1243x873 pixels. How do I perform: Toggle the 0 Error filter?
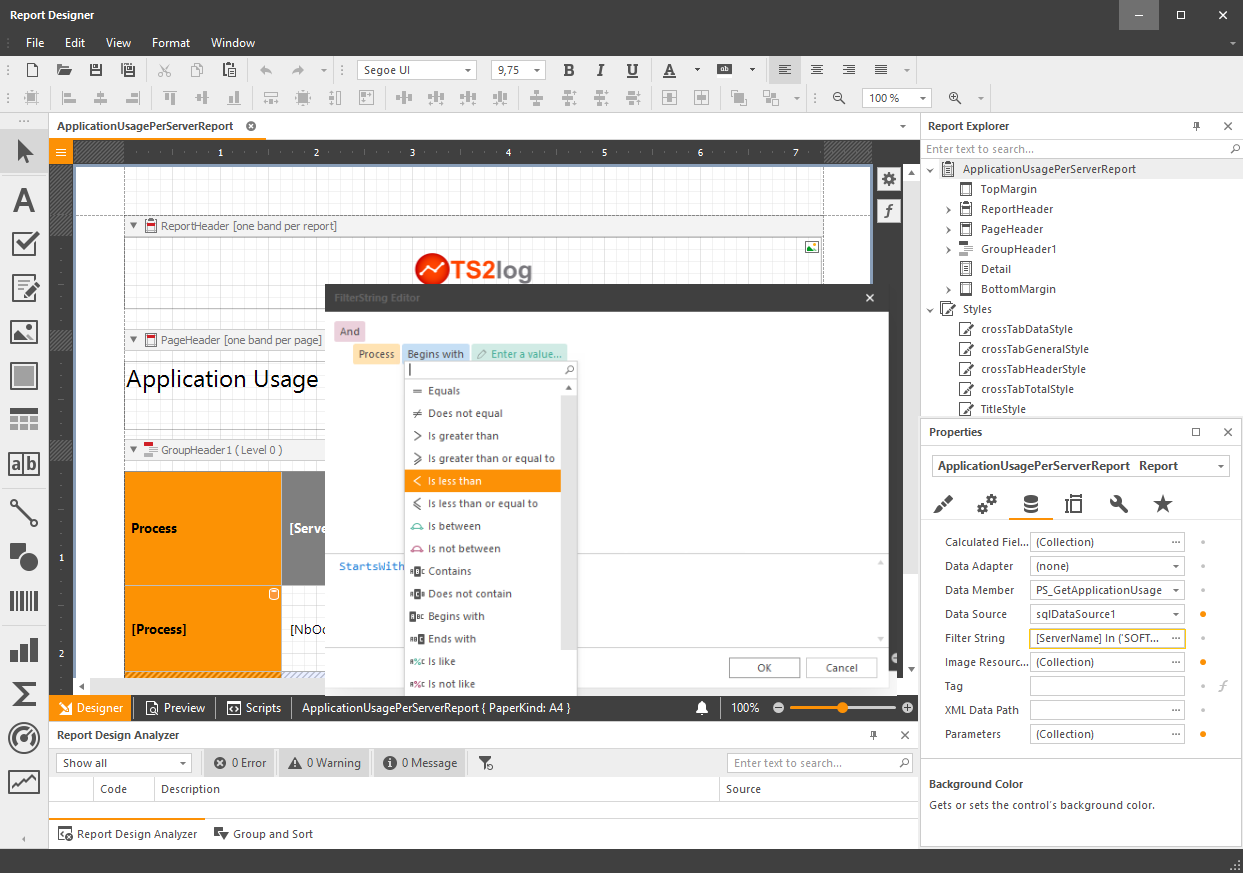(240, 763)
